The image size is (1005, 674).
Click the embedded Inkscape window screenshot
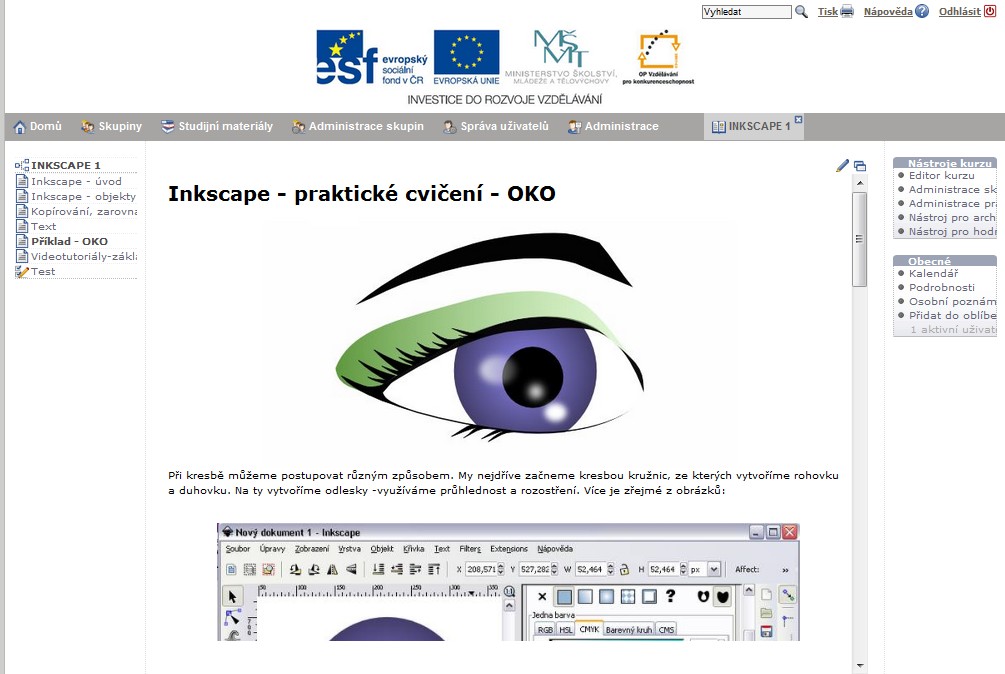point(508,582)
